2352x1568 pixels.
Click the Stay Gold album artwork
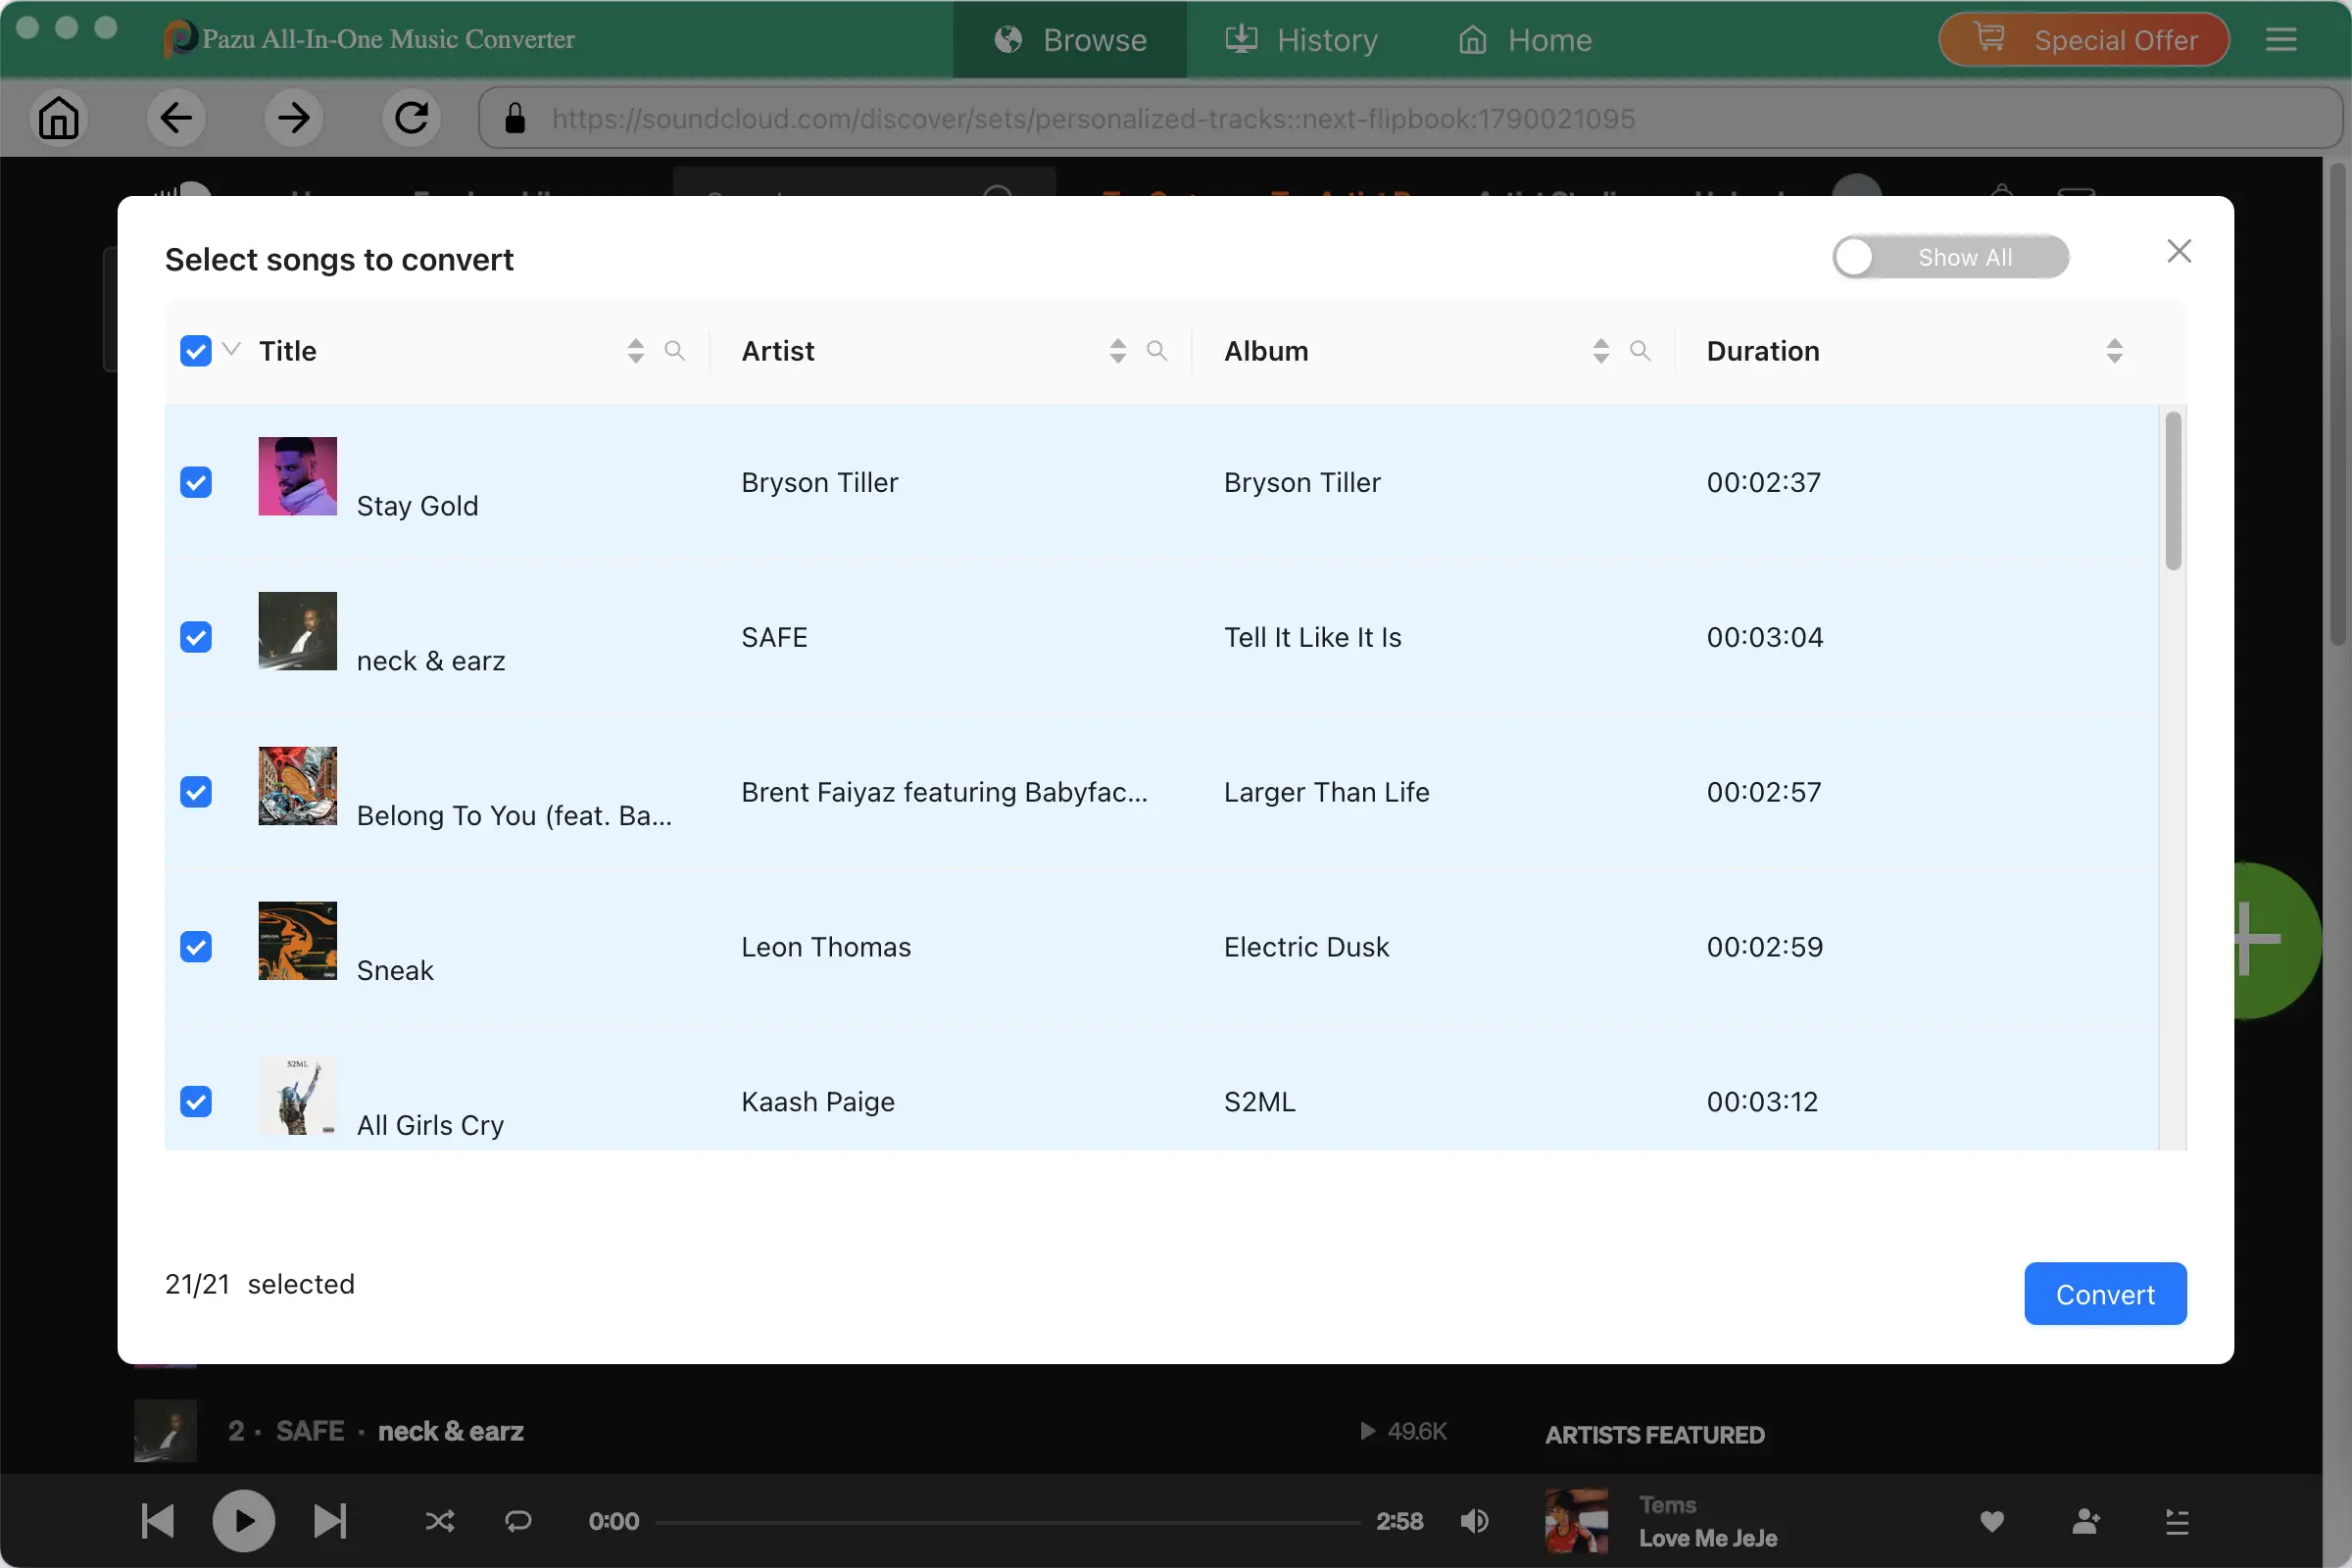pyautogui.click(x=298, y=476)
